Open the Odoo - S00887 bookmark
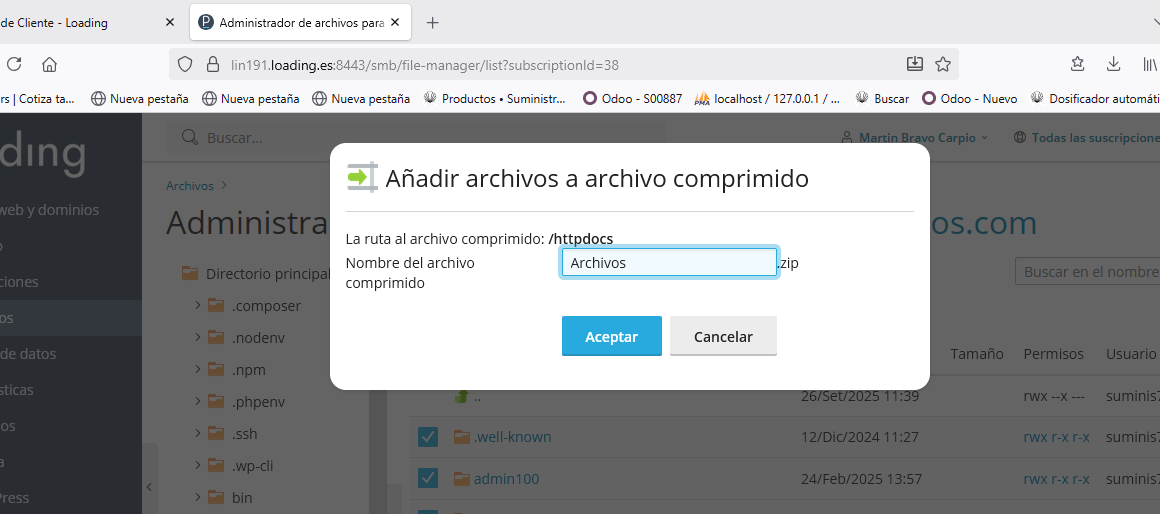This screenshot has width=1160, height=514. pyautogui.click(x=633, y=98)
